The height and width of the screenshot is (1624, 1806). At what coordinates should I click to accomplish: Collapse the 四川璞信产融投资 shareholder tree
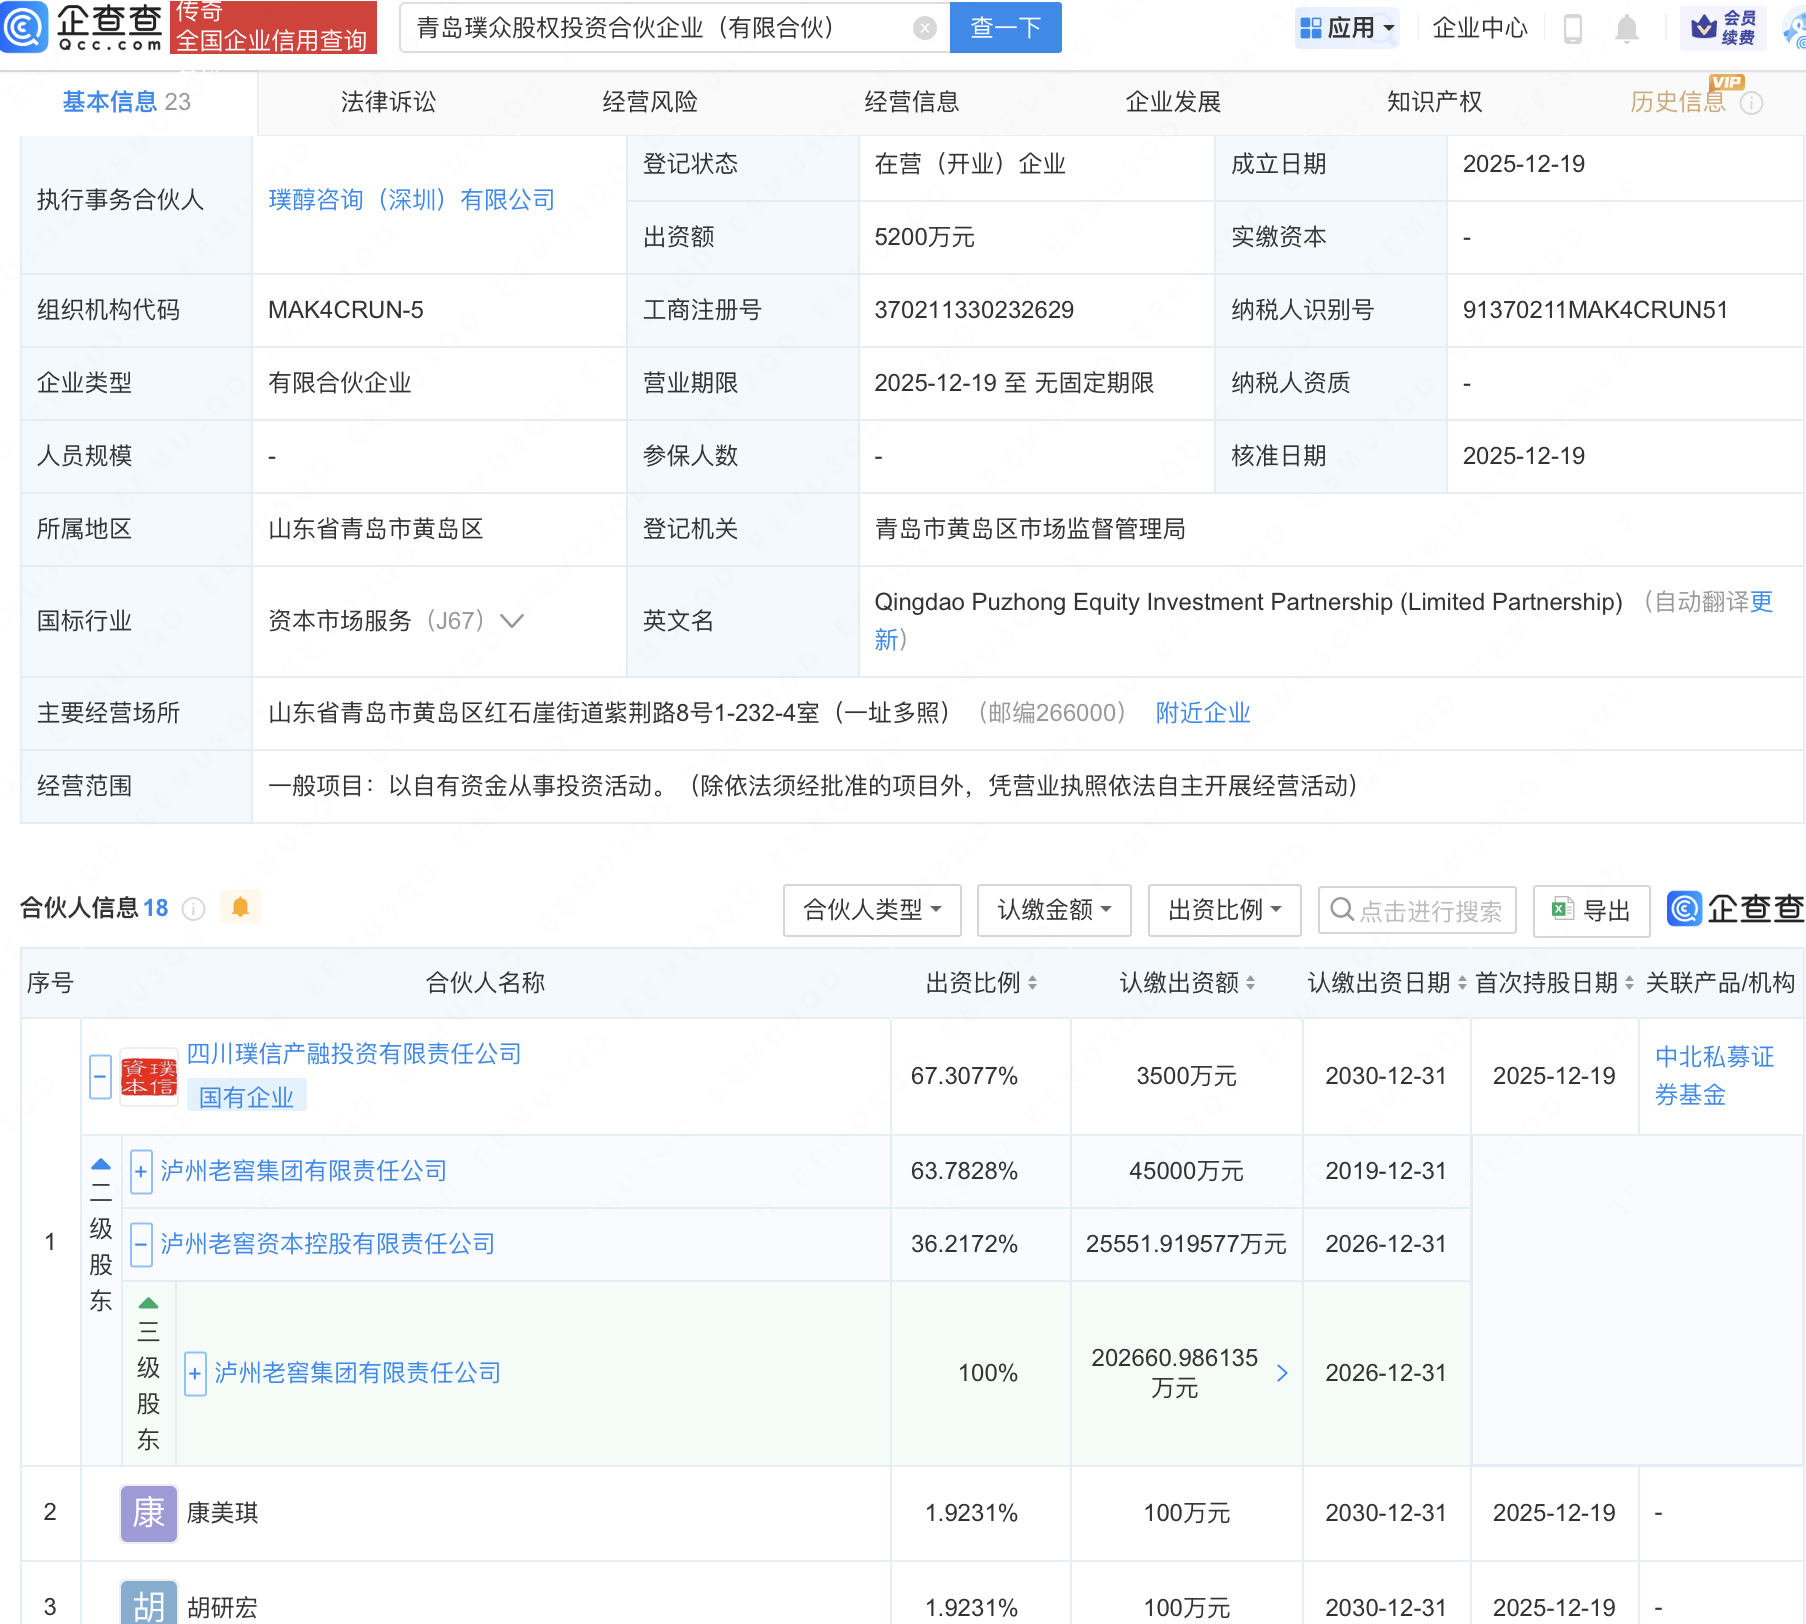point(100,1077)
